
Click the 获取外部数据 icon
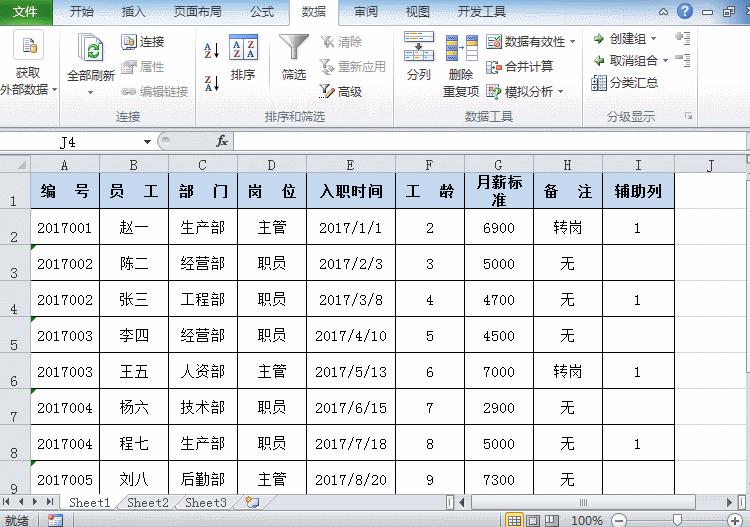(29, 45)
